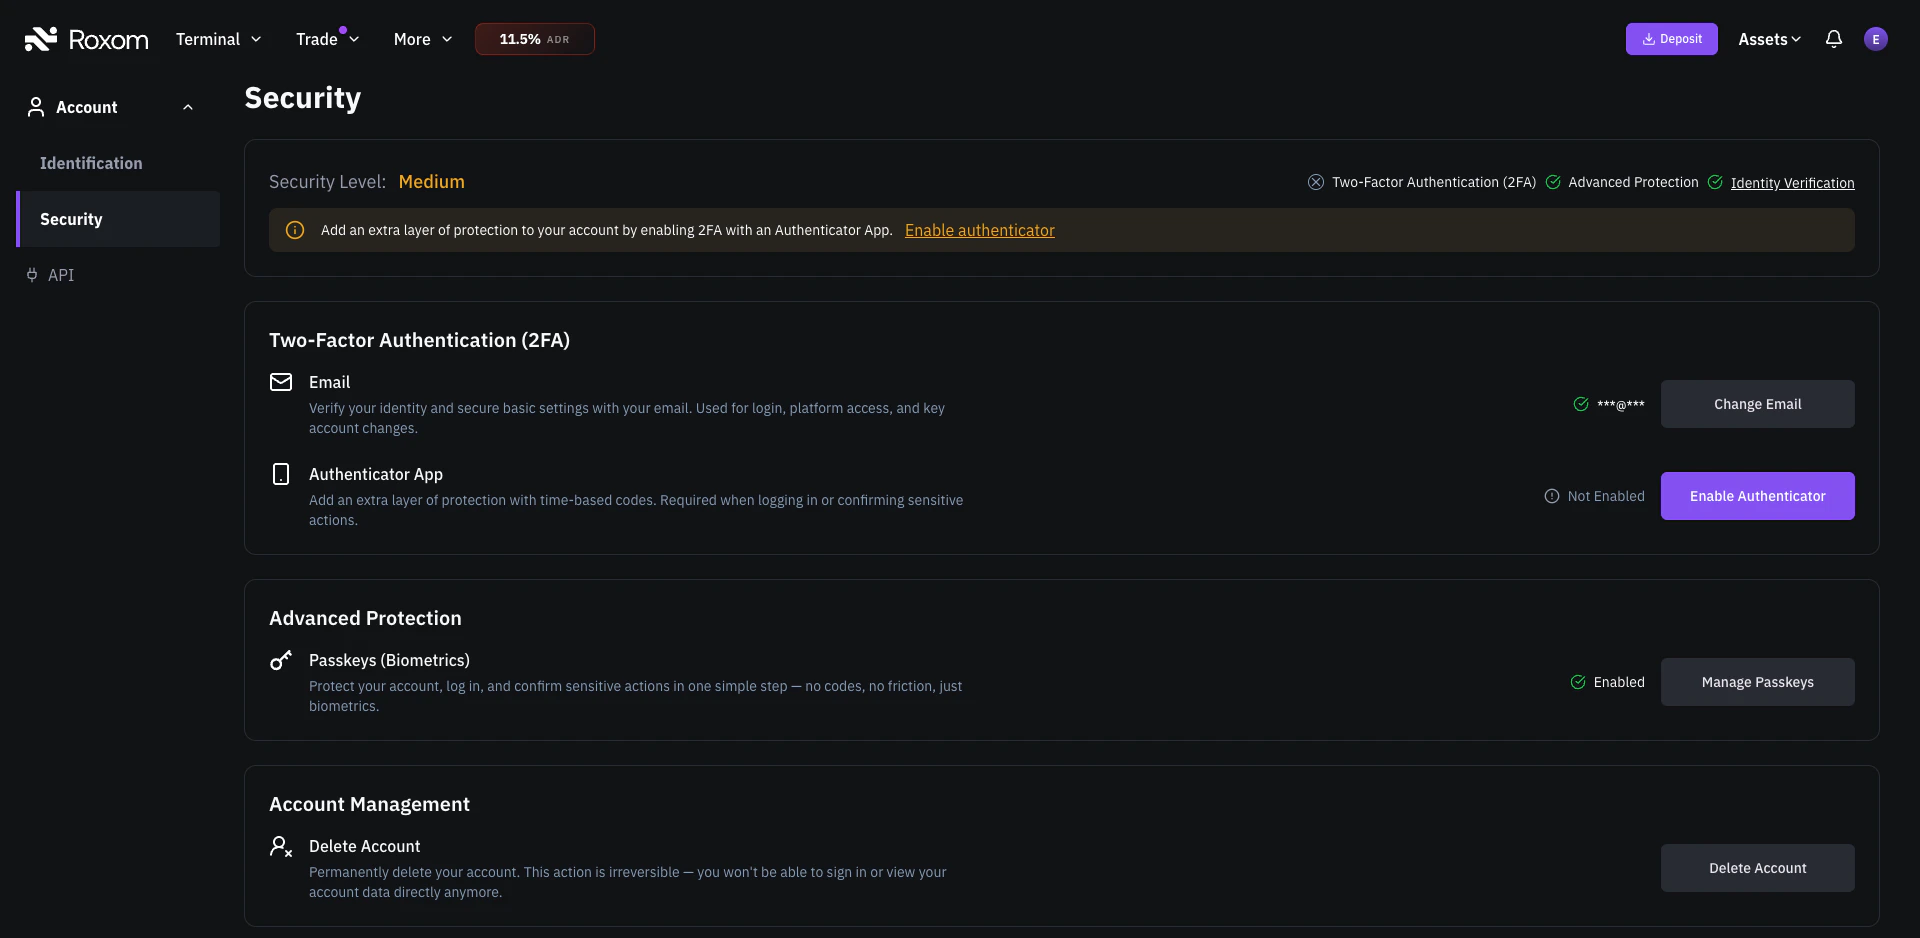Click the Delete Account user icon

pyautogui.click(x=280, y=846)
